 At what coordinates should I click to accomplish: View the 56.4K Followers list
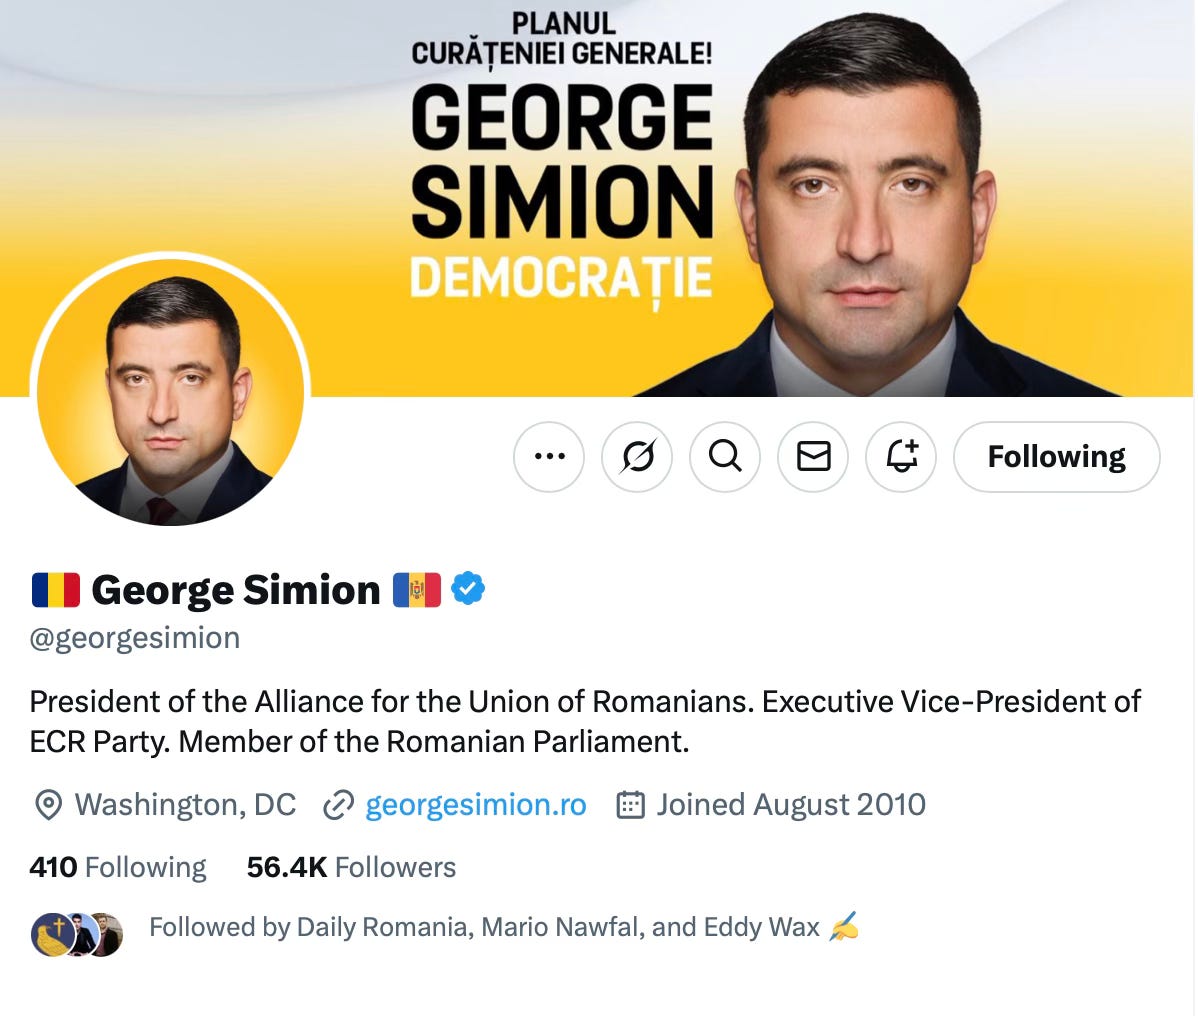(351, 868)
